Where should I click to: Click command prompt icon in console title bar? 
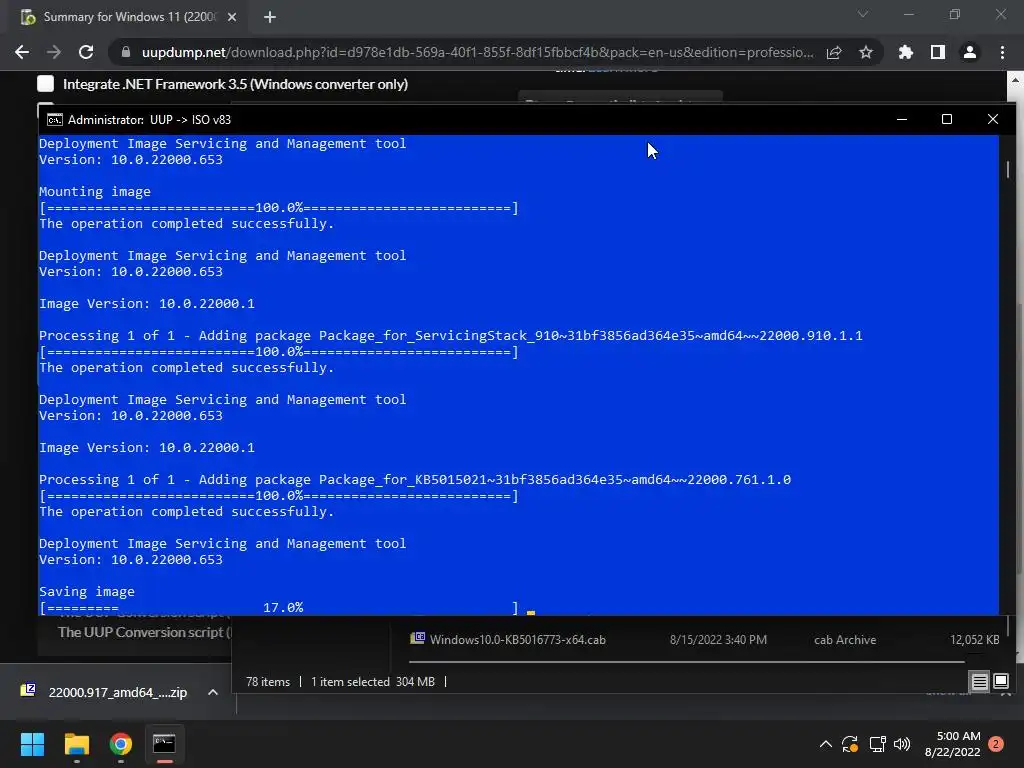pos(55,120)
